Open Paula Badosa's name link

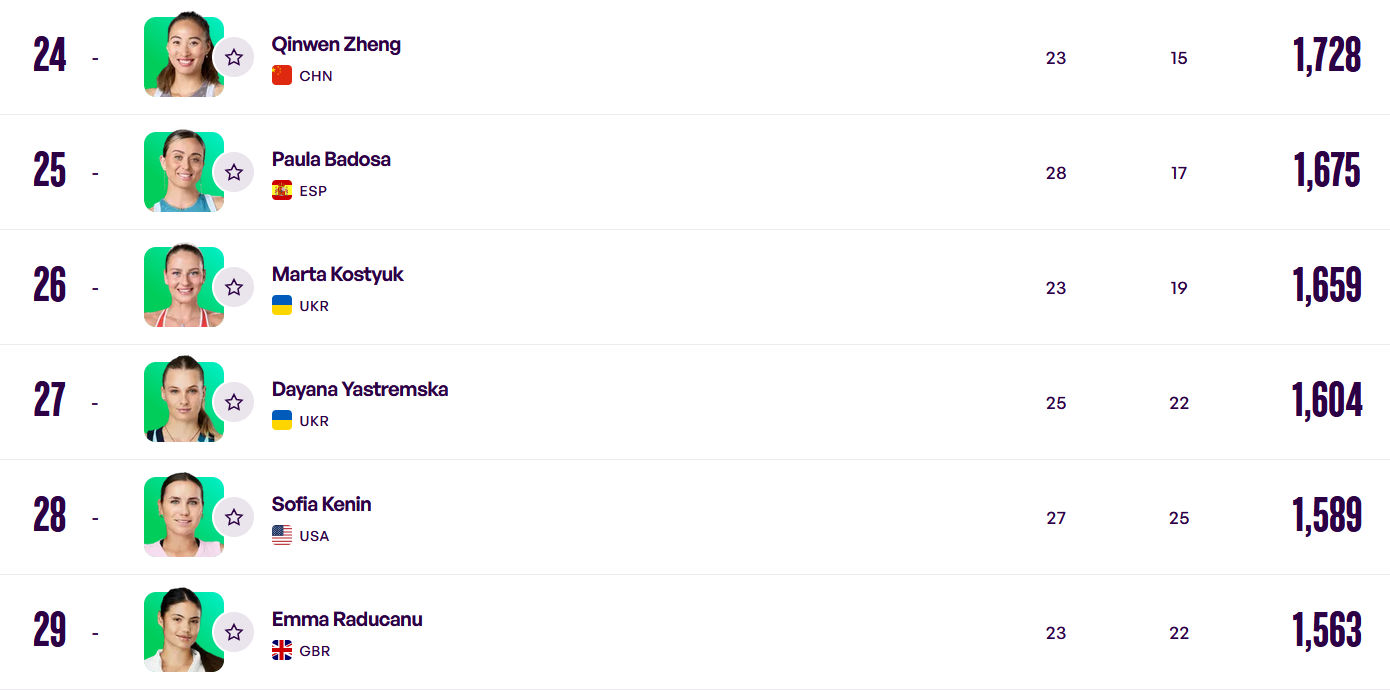pyautogui.click(x=331, y=159)
